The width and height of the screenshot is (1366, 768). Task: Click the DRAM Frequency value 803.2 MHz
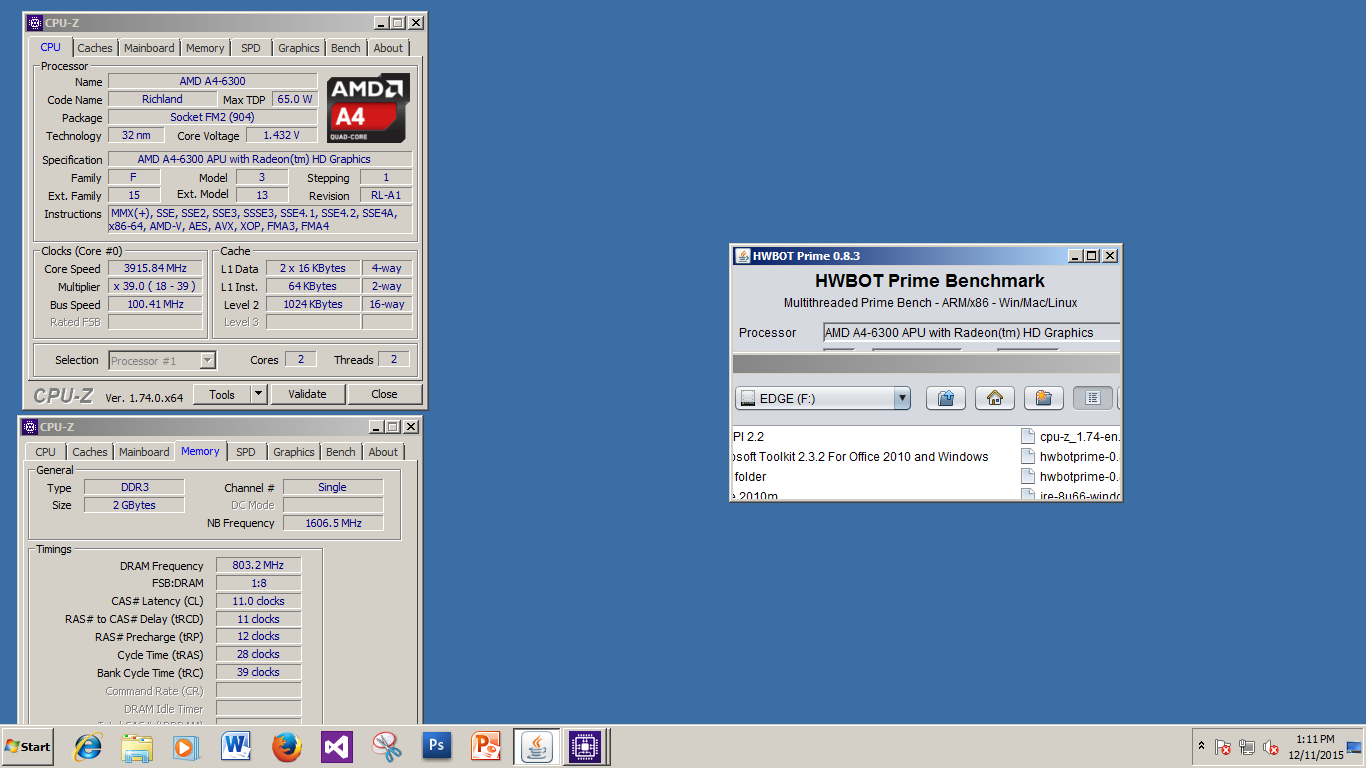(x=258, y=565)
